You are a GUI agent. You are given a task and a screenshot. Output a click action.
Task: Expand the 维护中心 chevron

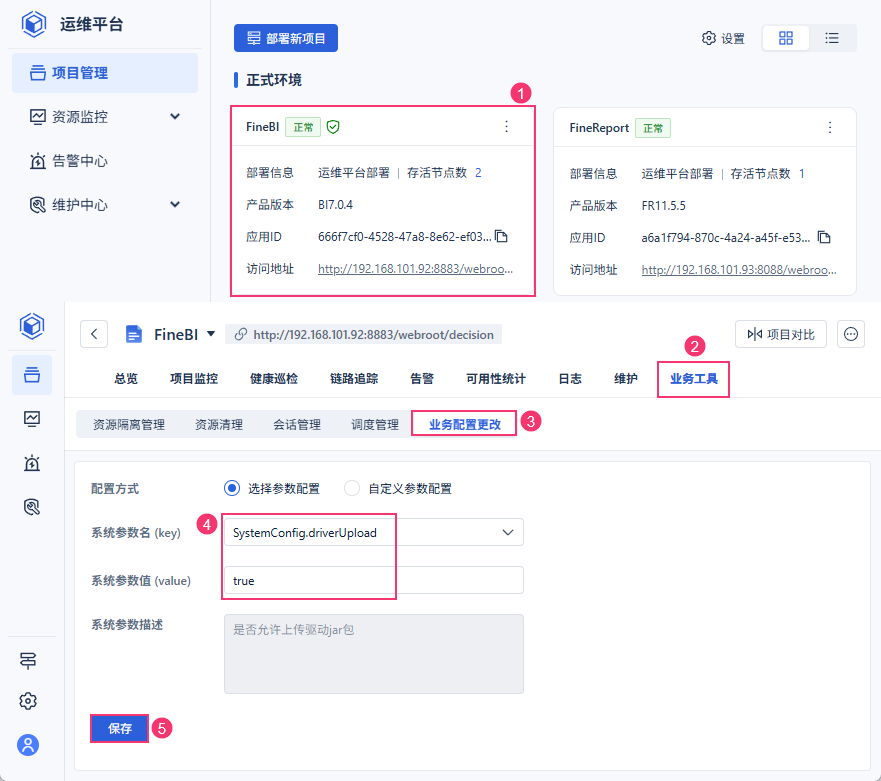pyautogui.click(x=175, y=205)
